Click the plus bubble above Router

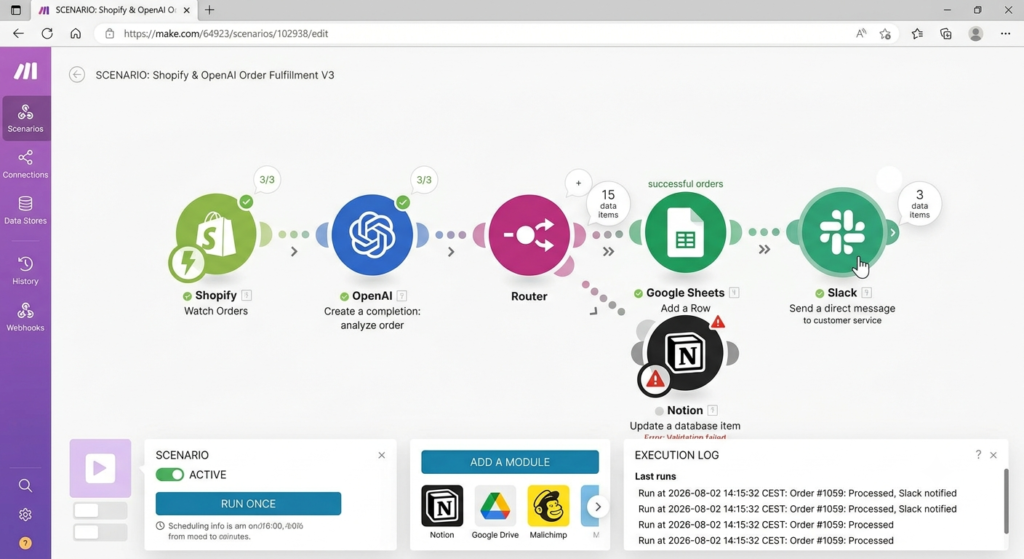(578, 183)
